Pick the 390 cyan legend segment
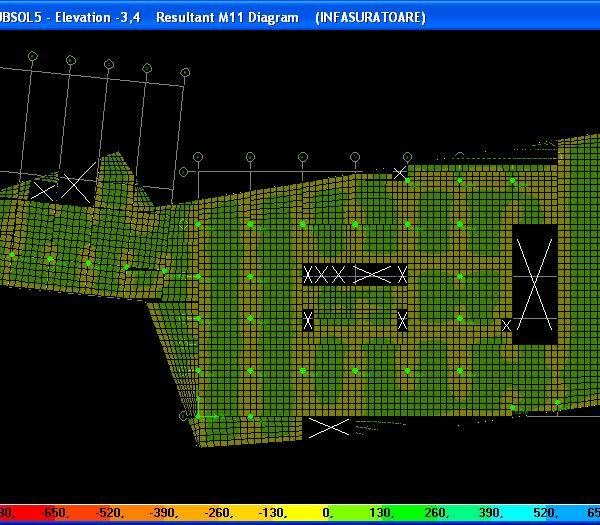This screenshot has height=525, width=600. [x=489, y=512]
